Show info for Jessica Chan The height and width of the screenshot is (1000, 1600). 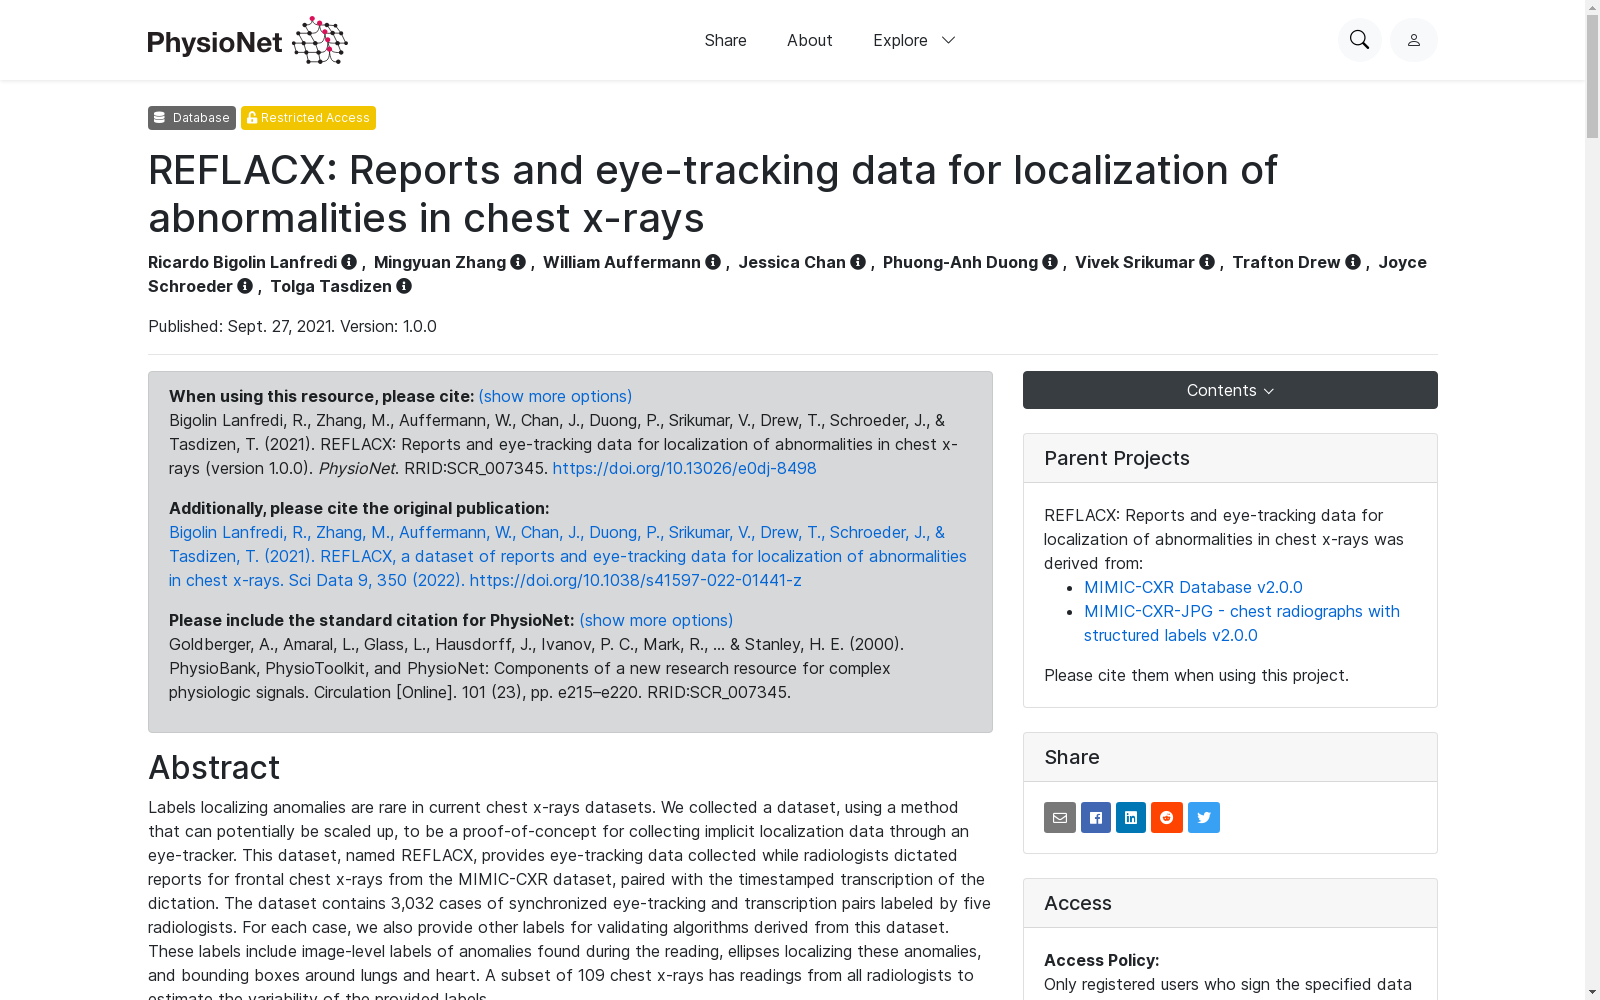(x=858, y=262)
